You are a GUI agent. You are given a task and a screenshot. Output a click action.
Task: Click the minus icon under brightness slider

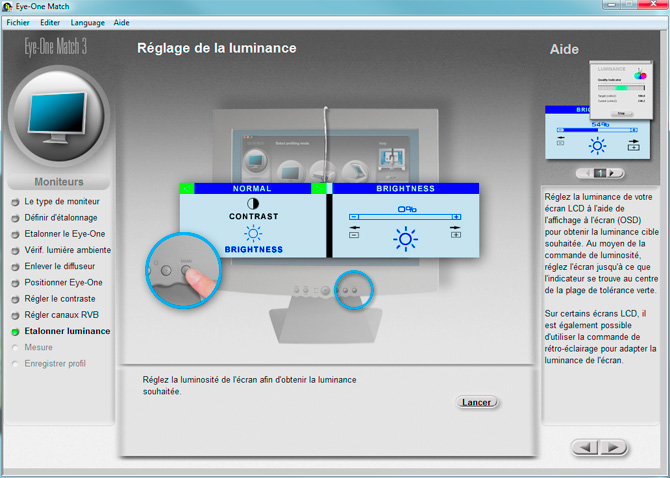tap(354, 235)
